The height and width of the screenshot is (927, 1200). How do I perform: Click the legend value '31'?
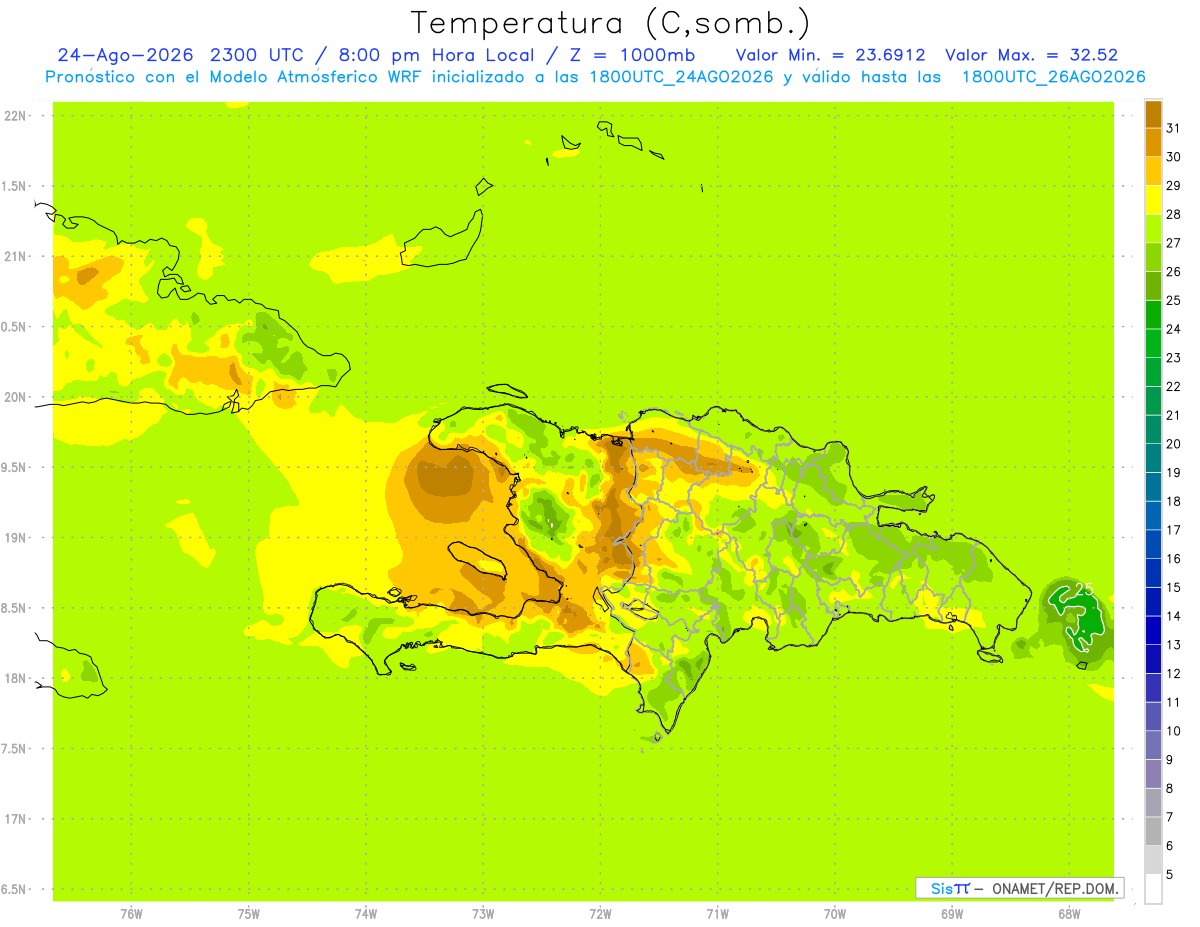pyautogui.click(x=1174, y=128)
